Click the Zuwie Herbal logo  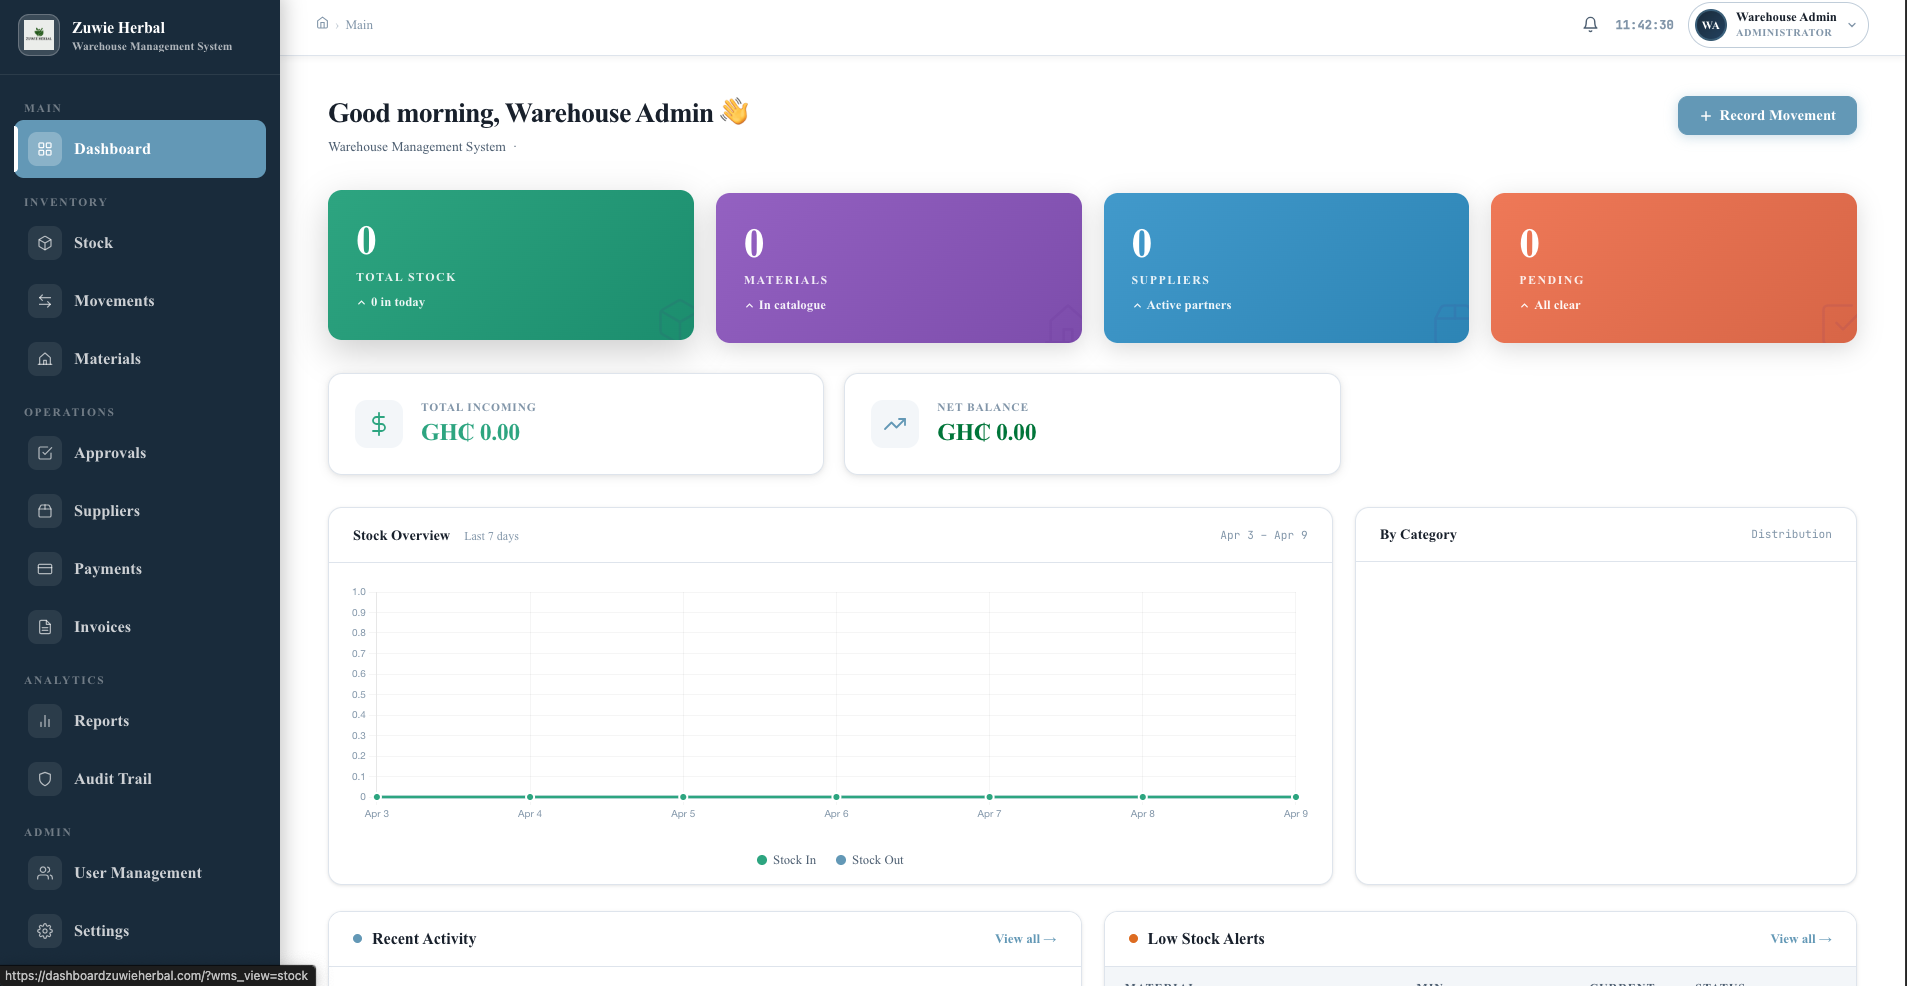pos(39,36)
